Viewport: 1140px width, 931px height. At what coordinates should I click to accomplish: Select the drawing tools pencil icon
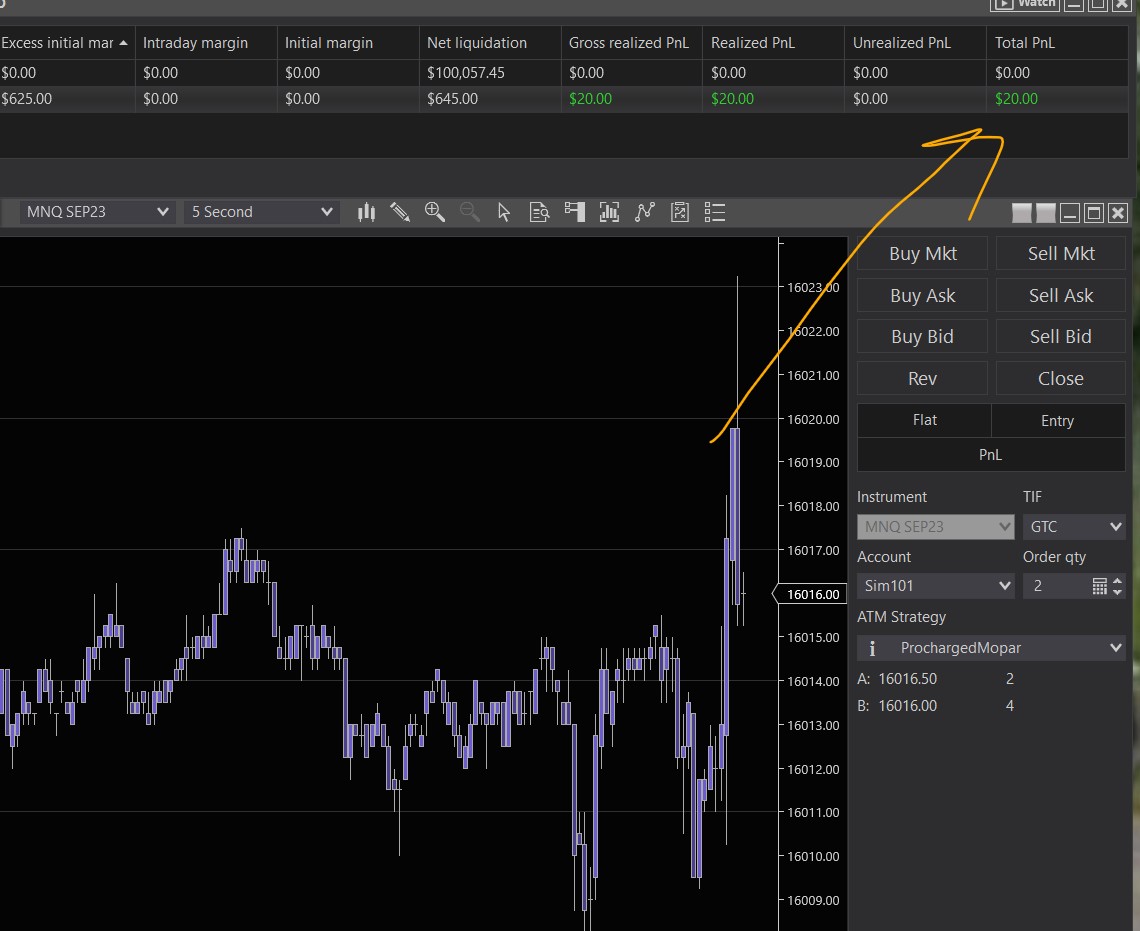point(400,212)
